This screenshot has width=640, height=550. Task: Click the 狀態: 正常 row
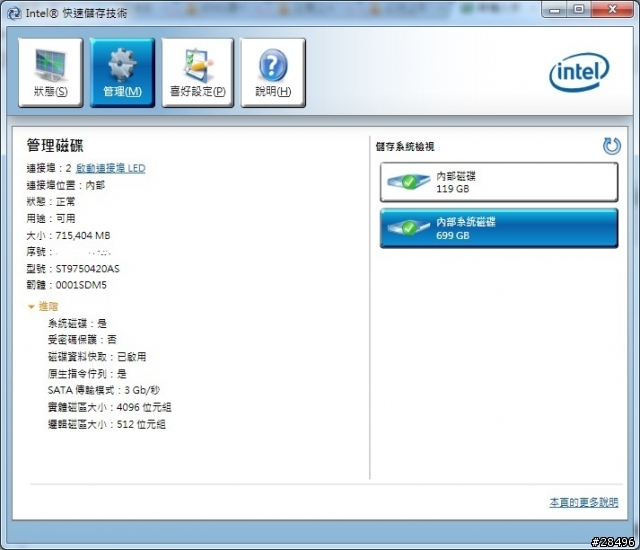click(51, 201)
